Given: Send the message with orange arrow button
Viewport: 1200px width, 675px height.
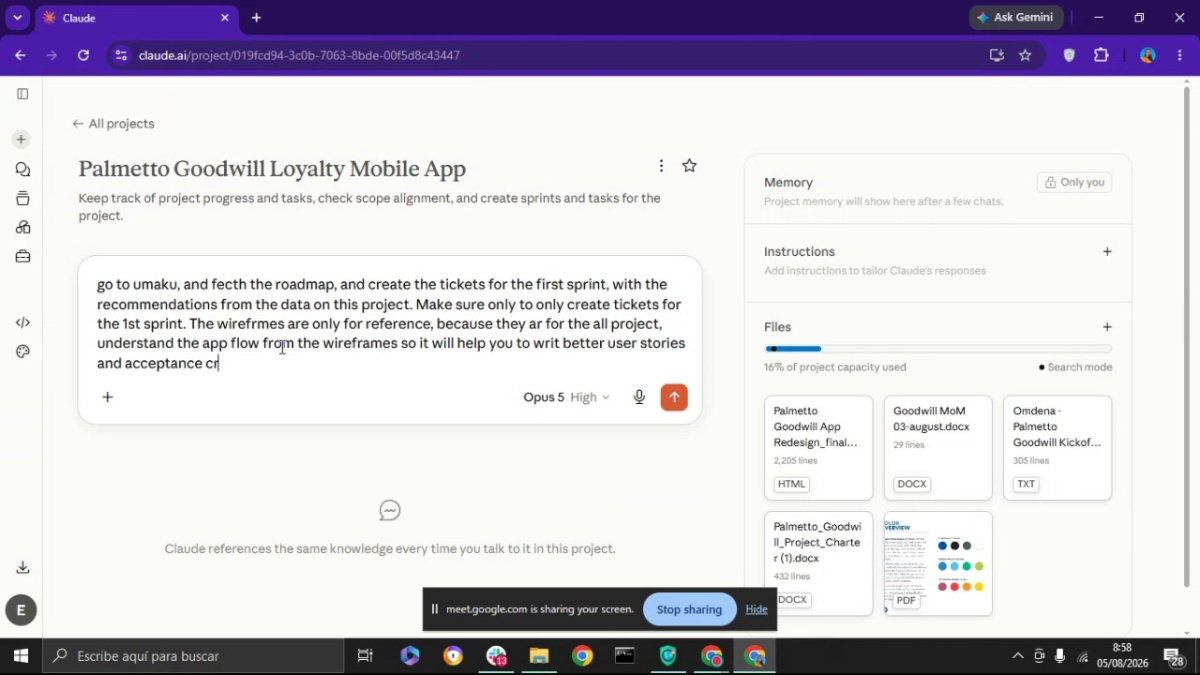Looking at the screenshot, I should point(674,397).
